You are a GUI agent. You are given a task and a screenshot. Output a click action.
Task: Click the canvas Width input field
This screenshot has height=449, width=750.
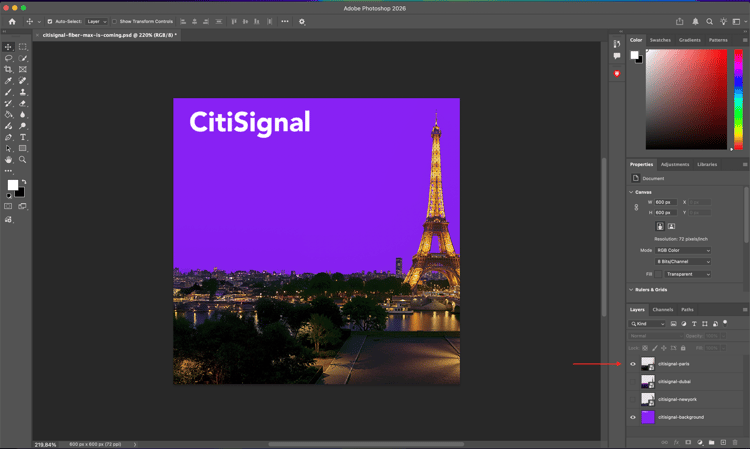tap(665, 202)
